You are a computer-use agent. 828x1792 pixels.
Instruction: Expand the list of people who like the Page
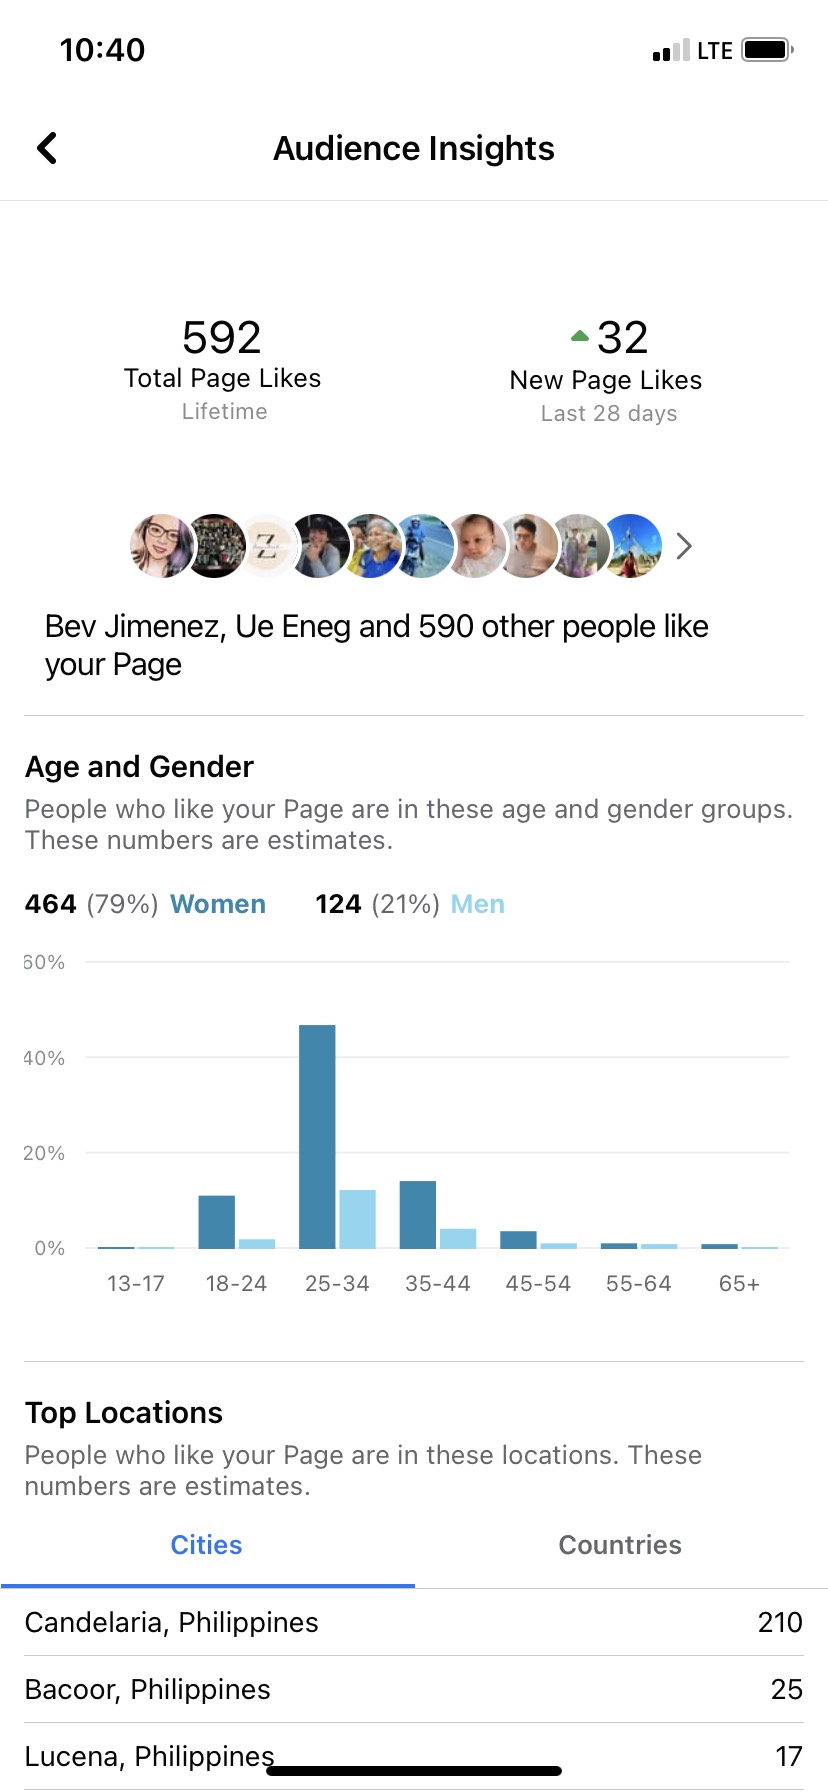(684, 546)
